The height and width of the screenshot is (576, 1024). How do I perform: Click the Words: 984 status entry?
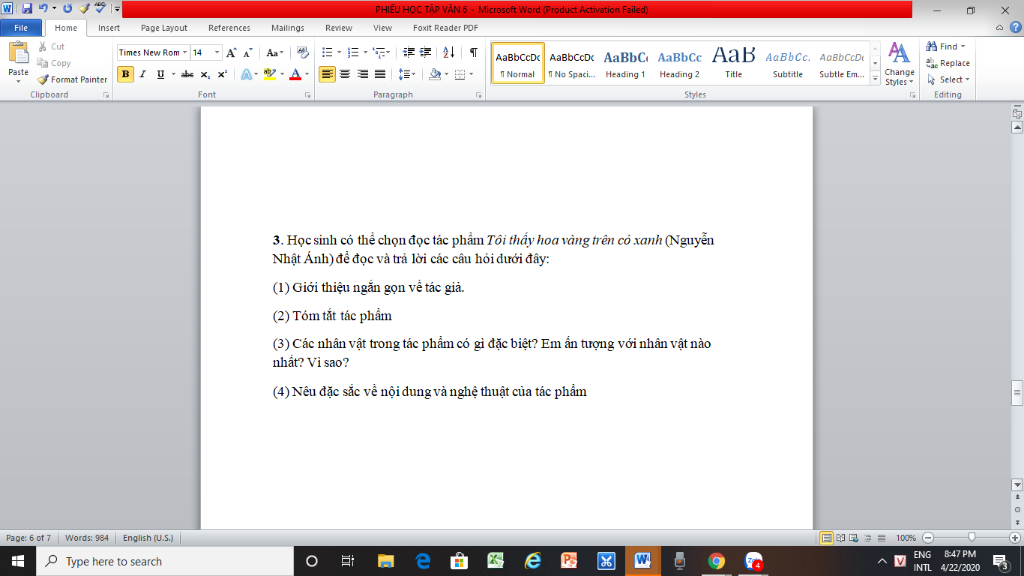pyautogui.click(x=87, y=538)
